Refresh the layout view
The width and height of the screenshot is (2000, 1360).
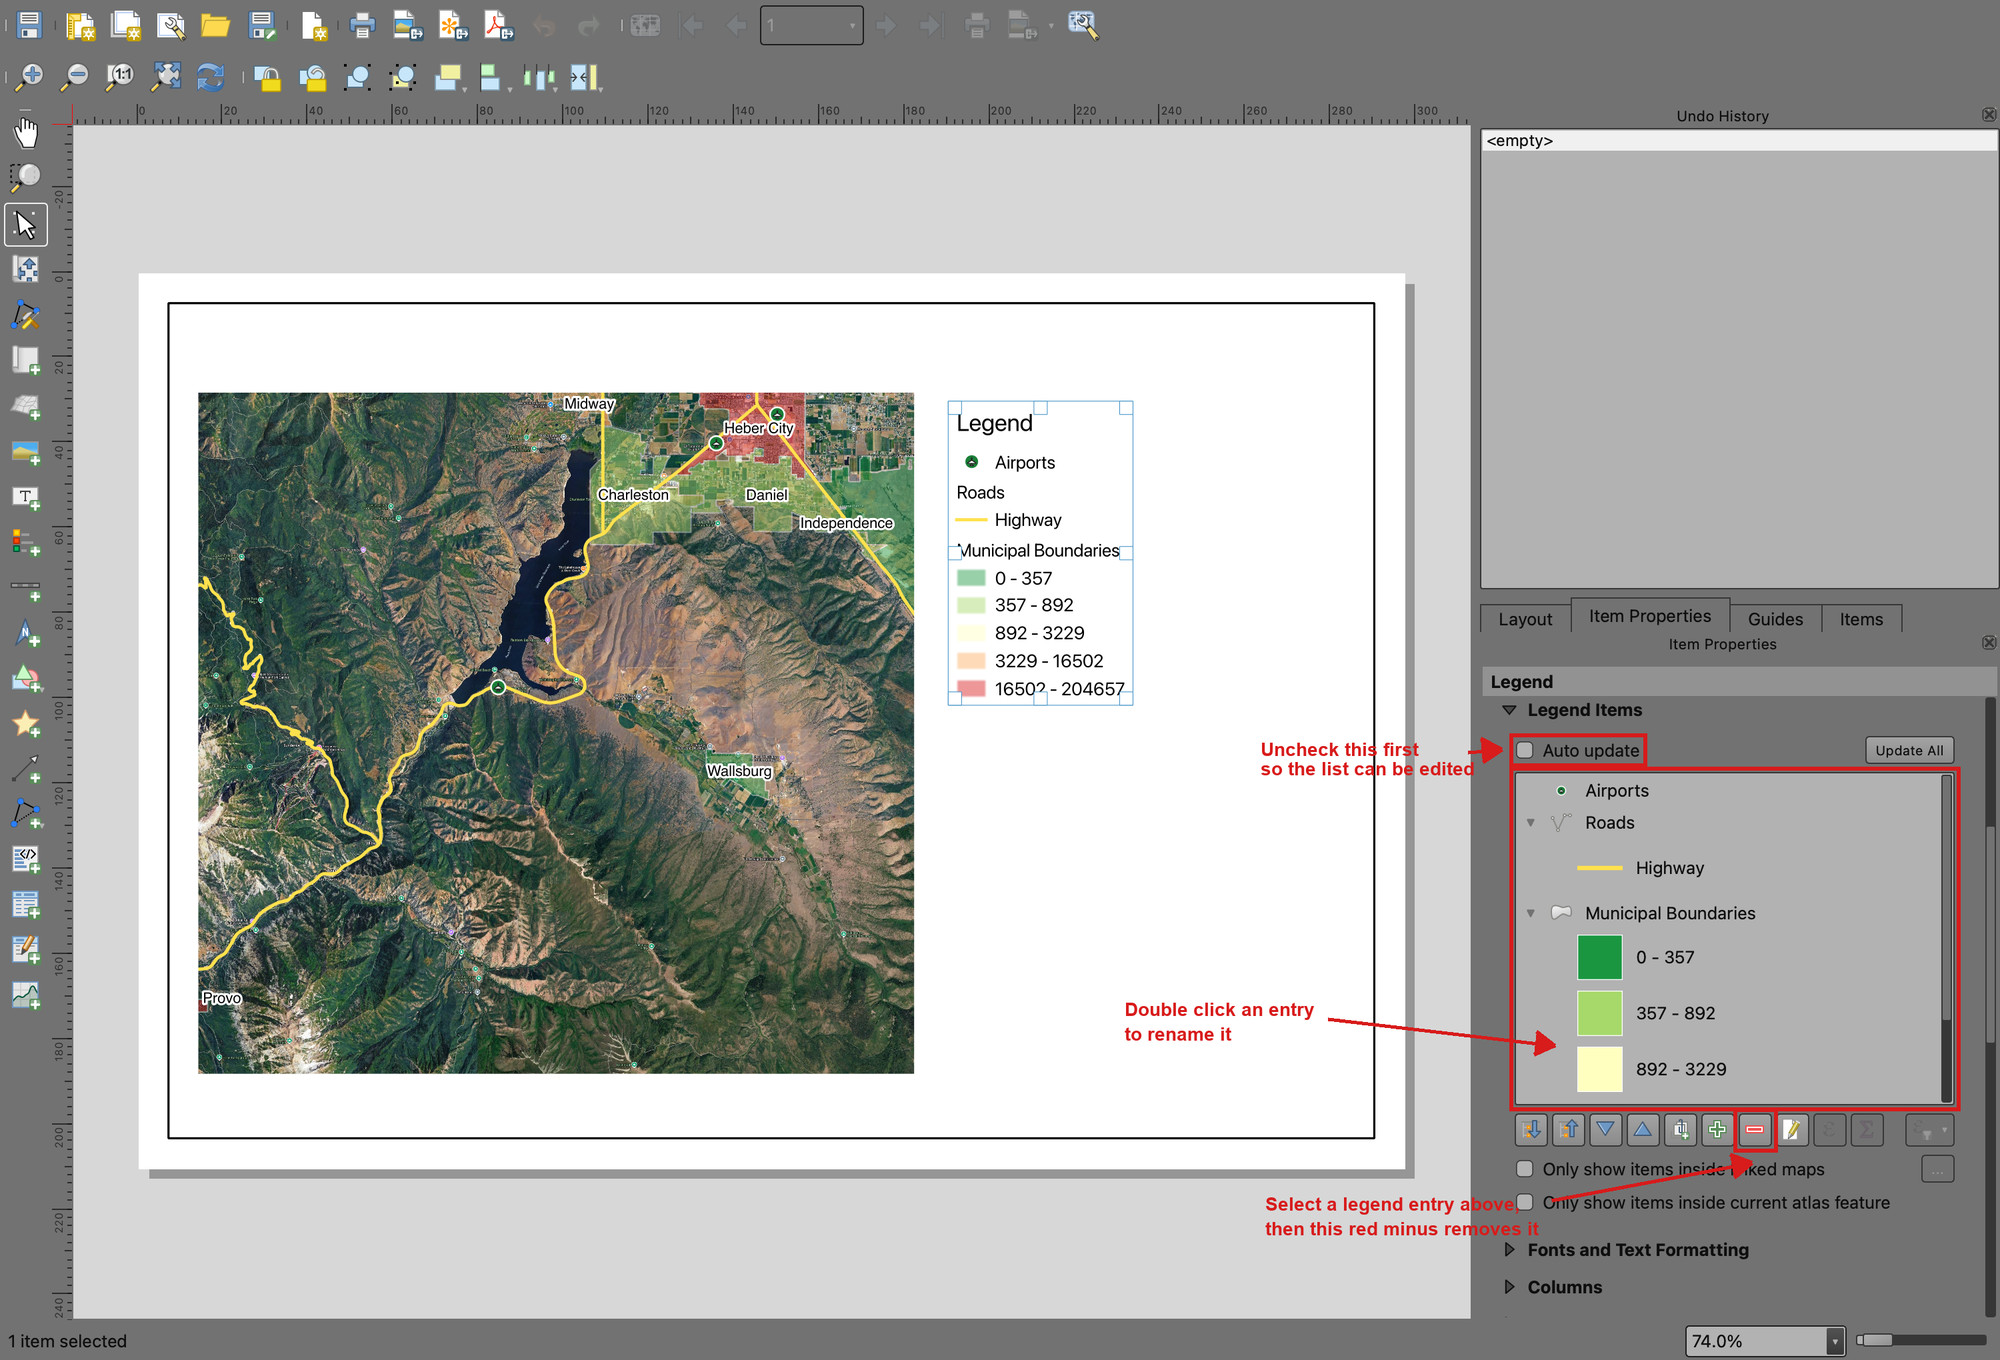coord(210,77)
